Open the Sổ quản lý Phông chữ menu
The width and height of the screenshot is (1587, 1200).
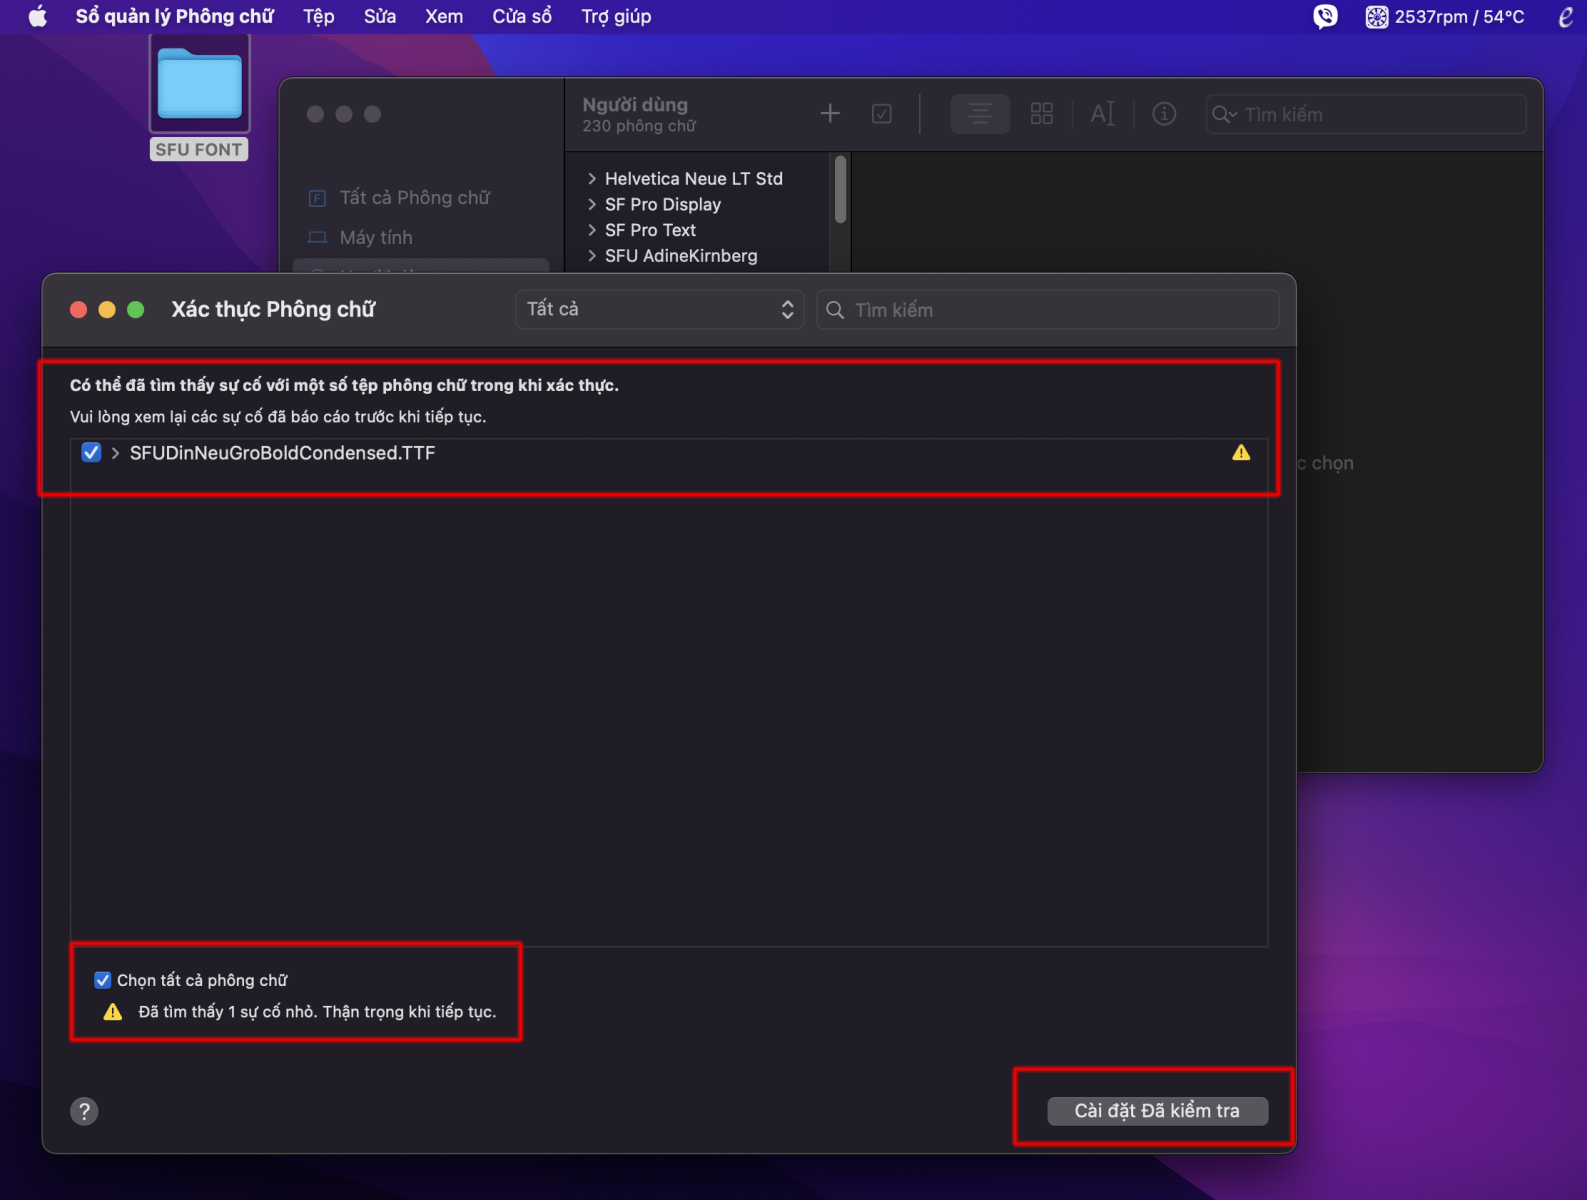coord(174,16)
